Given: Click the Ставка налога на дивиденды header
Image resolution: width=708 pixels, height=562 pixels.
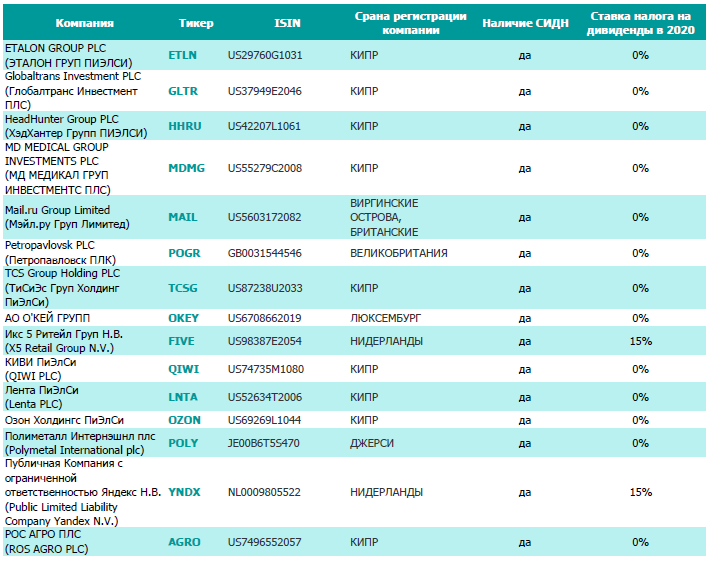Looking at the screenshot, I should point(640,23).
